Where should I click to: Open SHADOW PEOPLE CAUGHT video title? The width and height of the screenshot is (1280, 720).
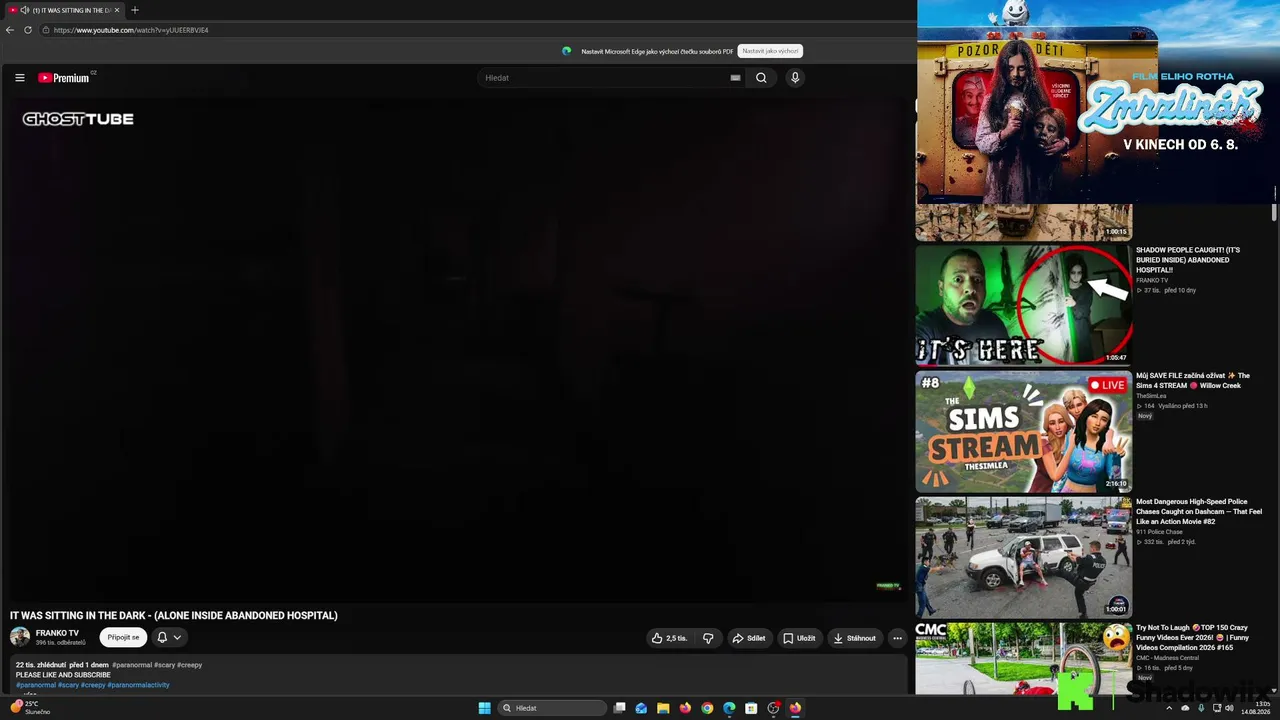click(1188, 260)
